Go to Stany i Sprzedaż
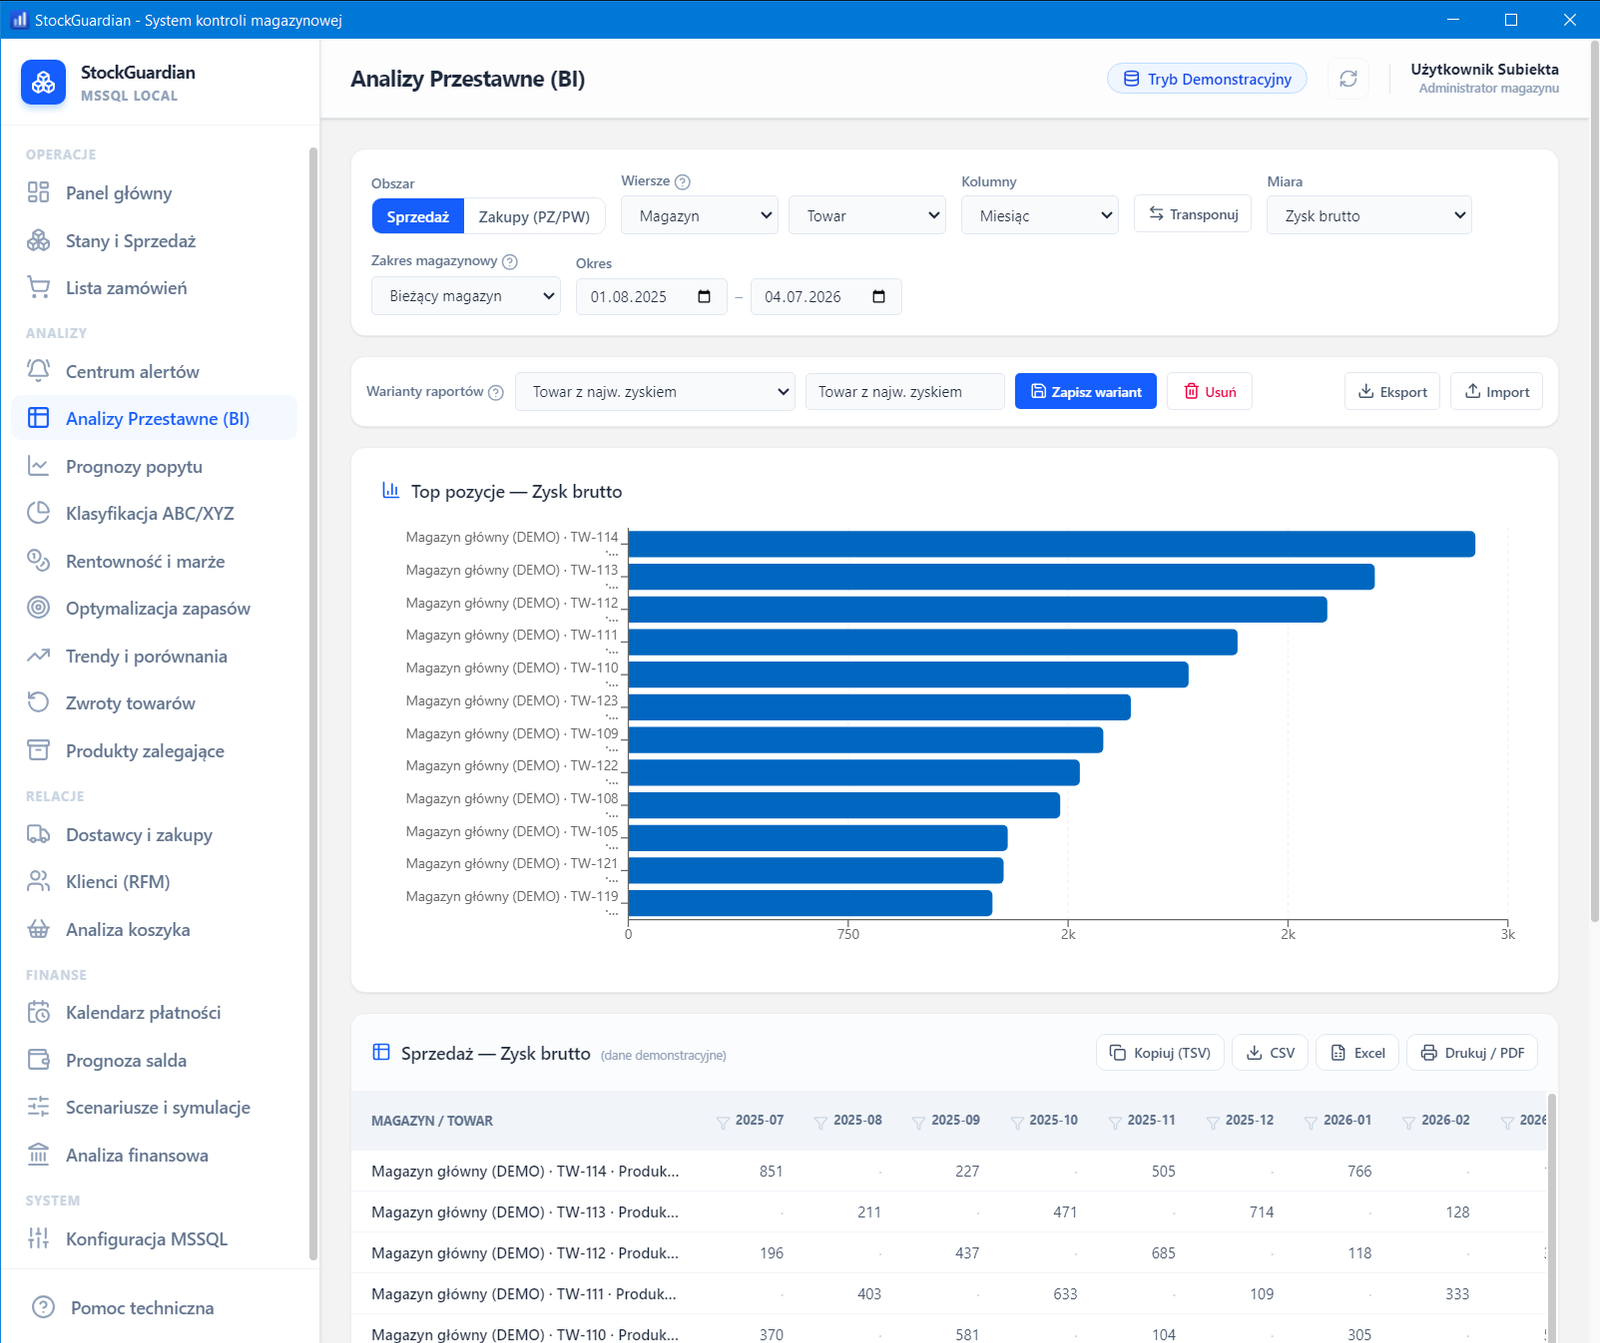This screenshot has height=1343, width=1600. point(155,241)
